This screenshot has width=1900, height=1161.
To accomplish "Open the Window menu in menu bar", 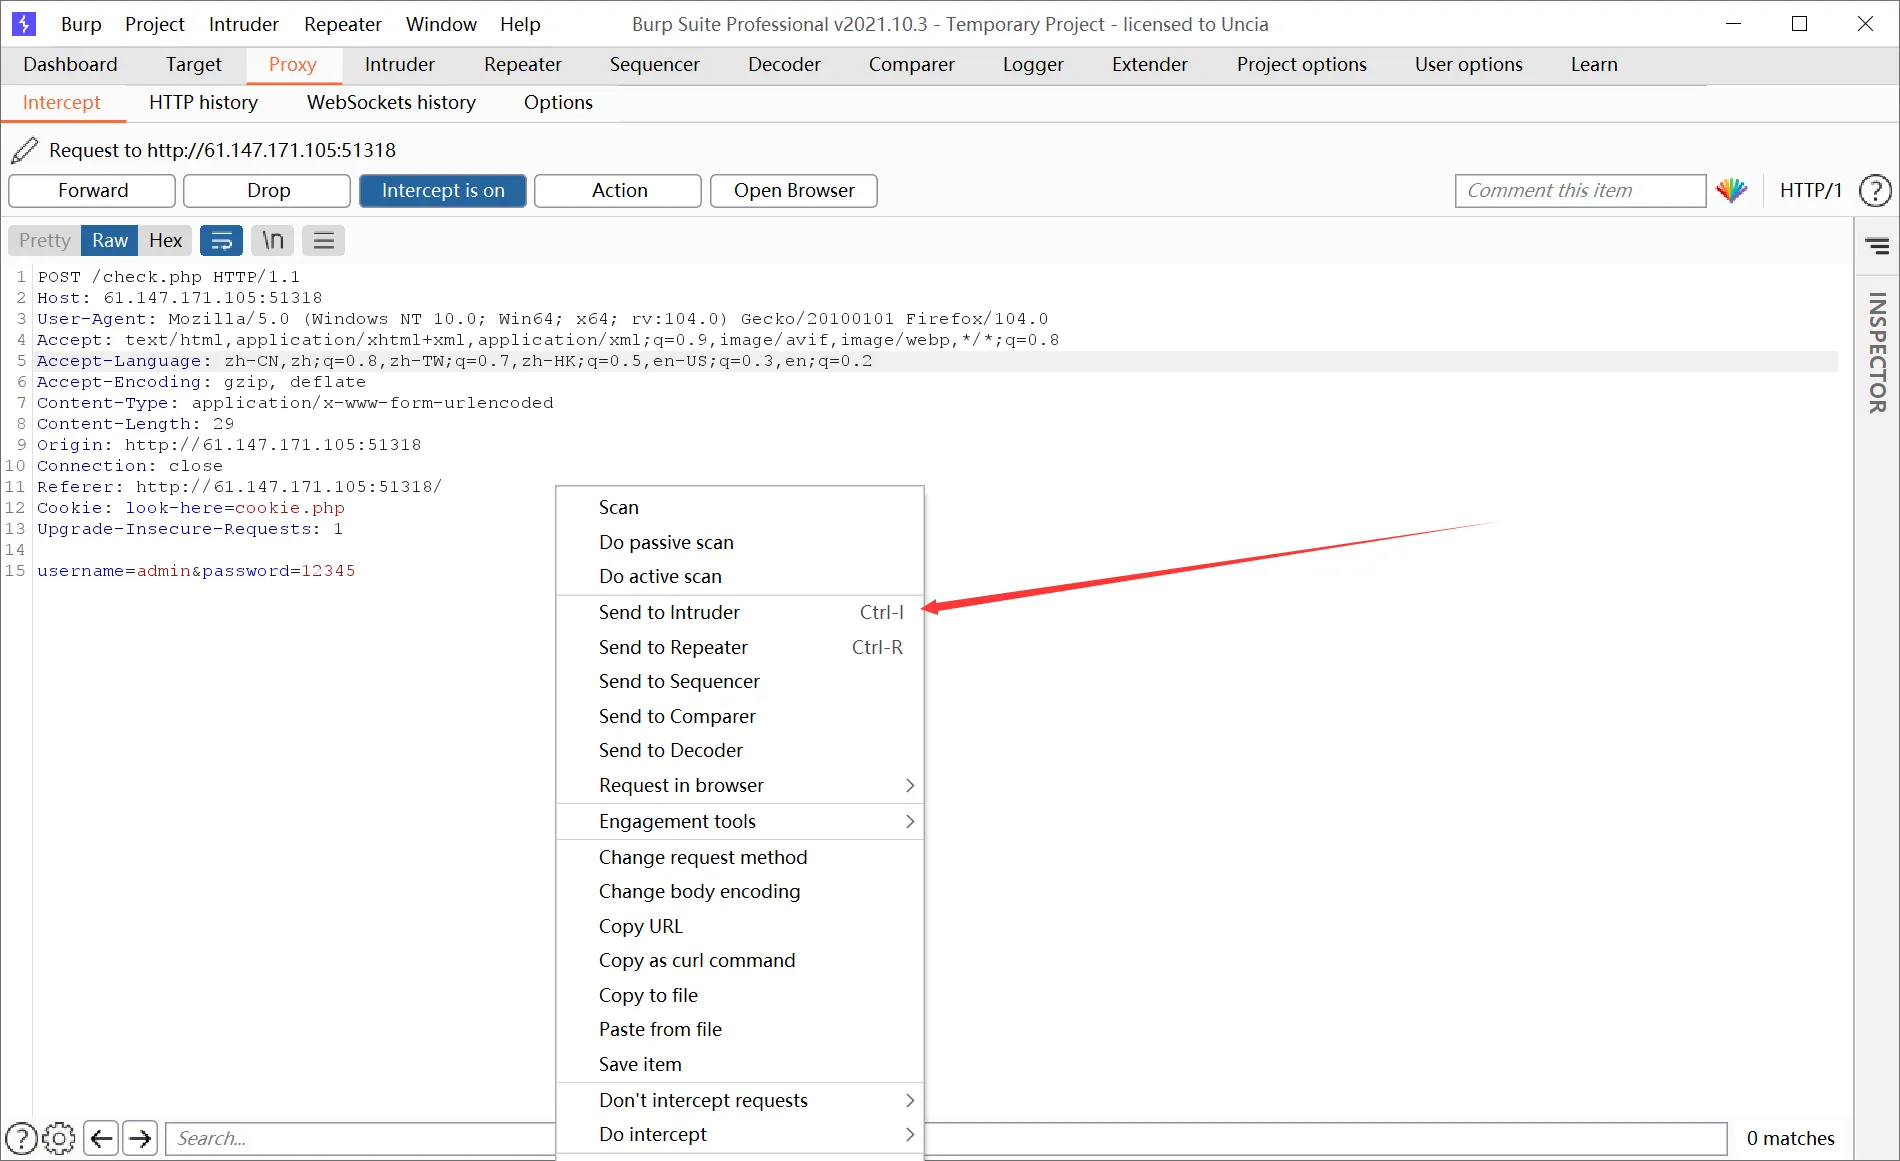I will (x=441, y=24).
